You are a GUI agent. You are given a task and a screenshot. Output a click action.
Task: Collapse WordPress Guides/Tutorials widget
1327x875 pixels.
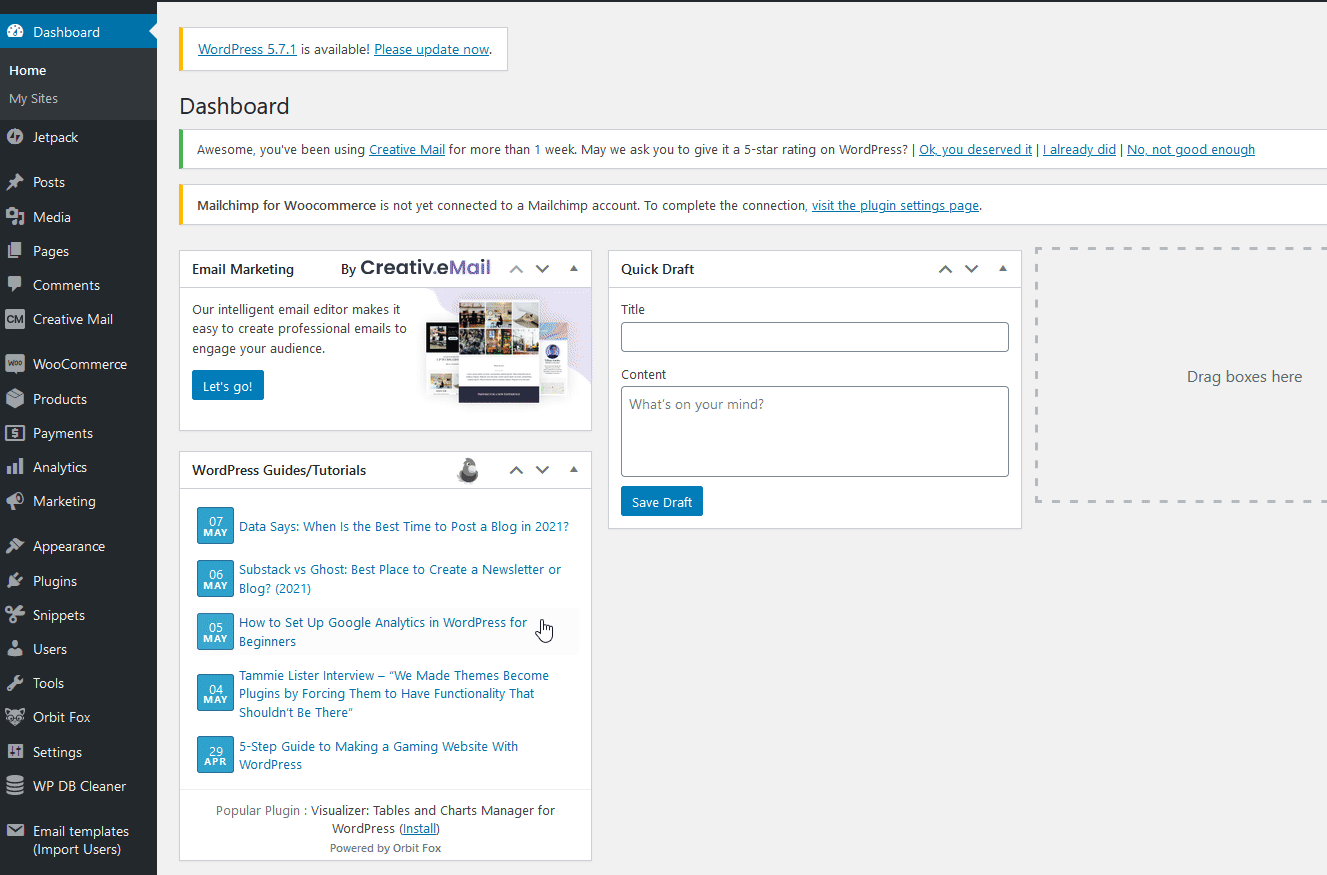(x=574, y=469)
